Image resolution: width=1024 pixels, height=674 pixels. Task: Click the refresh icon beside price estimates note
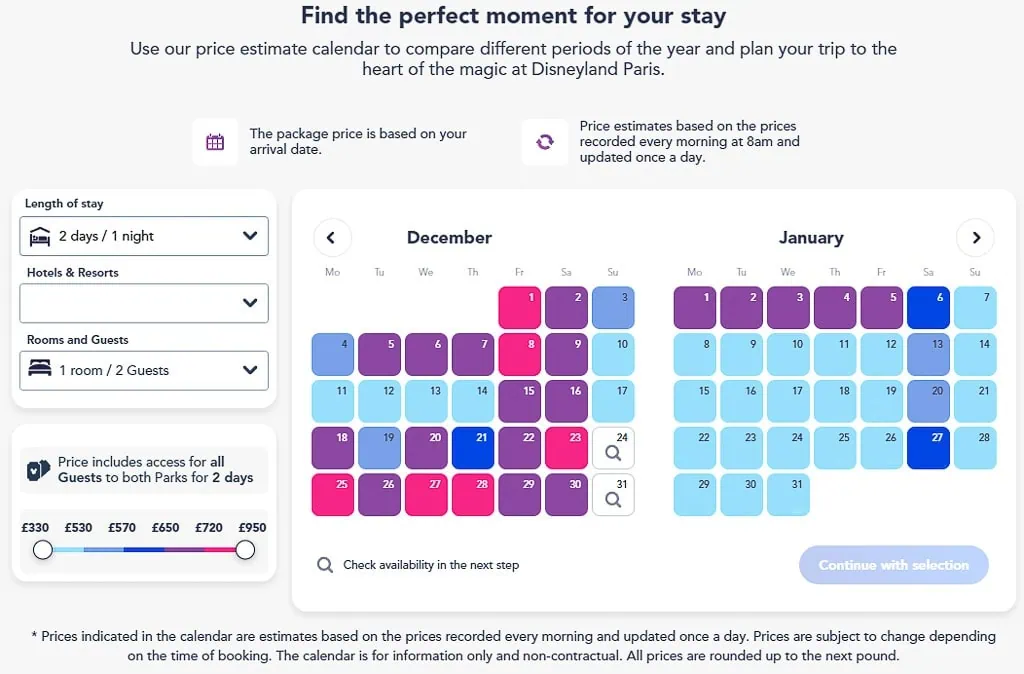point(545,142)
